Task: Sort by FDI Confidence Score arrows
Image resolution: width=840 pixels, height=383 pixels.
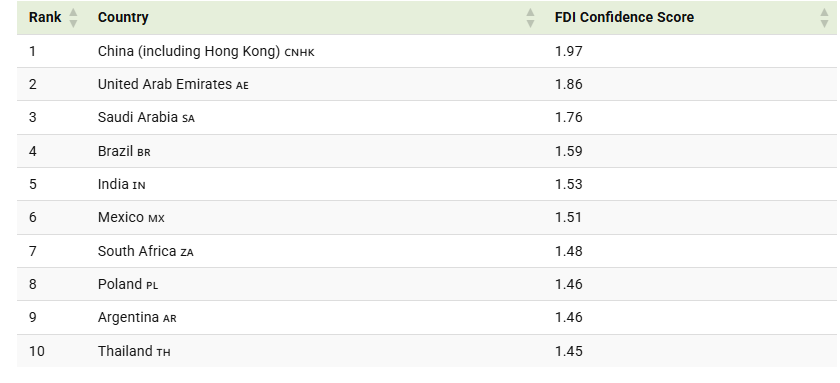Action: [824, 18]
